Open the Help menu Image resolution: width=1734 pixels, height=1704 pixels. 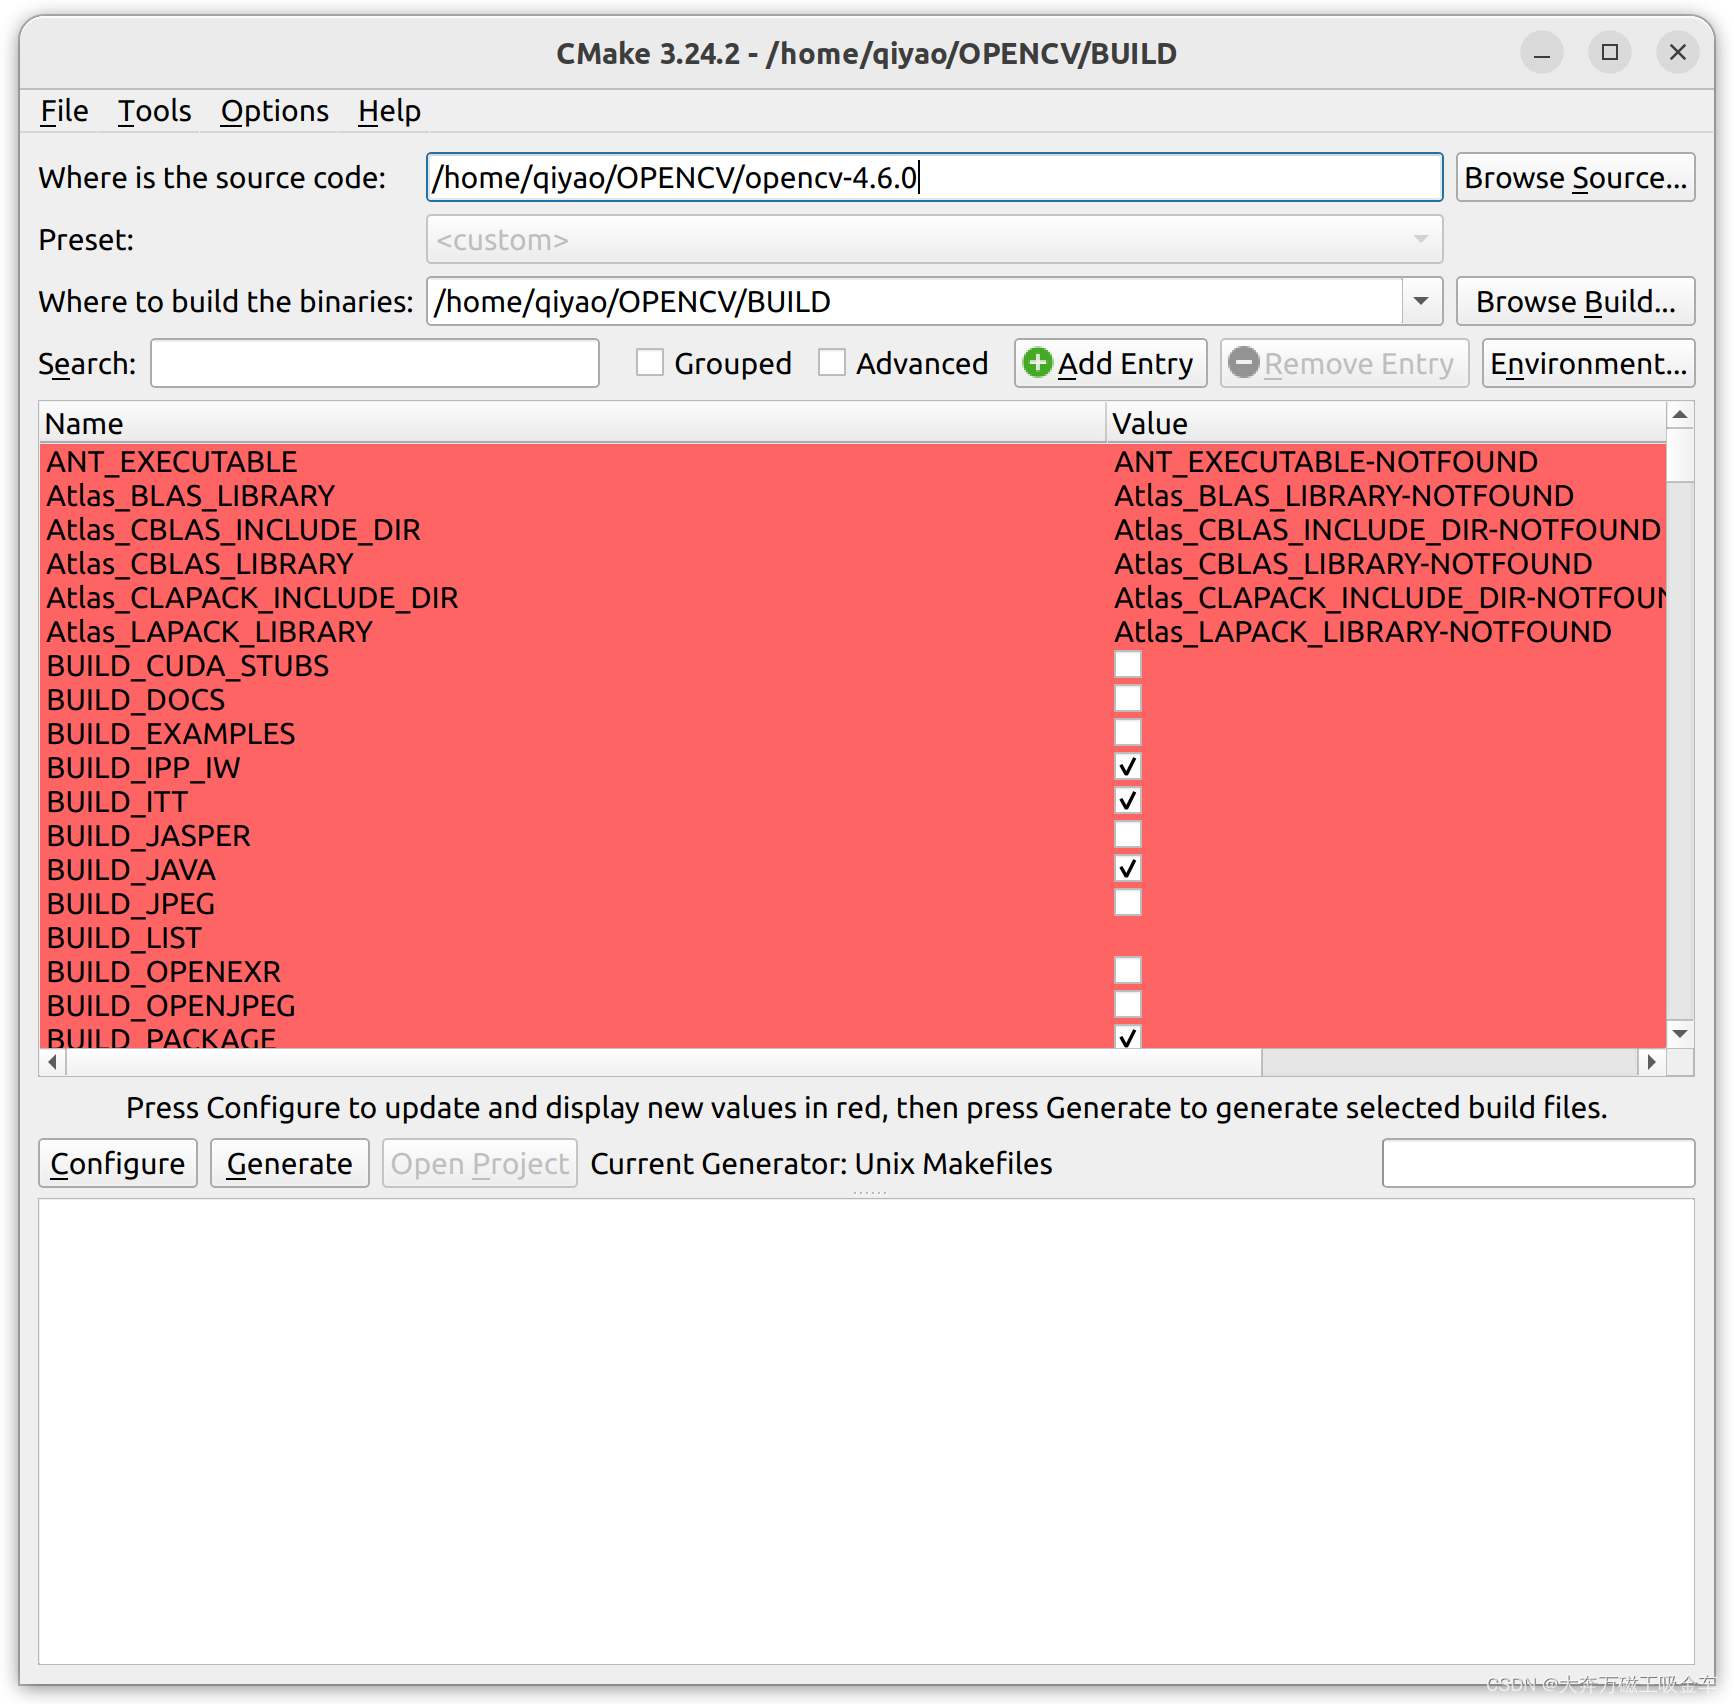(x=389, y=111)
